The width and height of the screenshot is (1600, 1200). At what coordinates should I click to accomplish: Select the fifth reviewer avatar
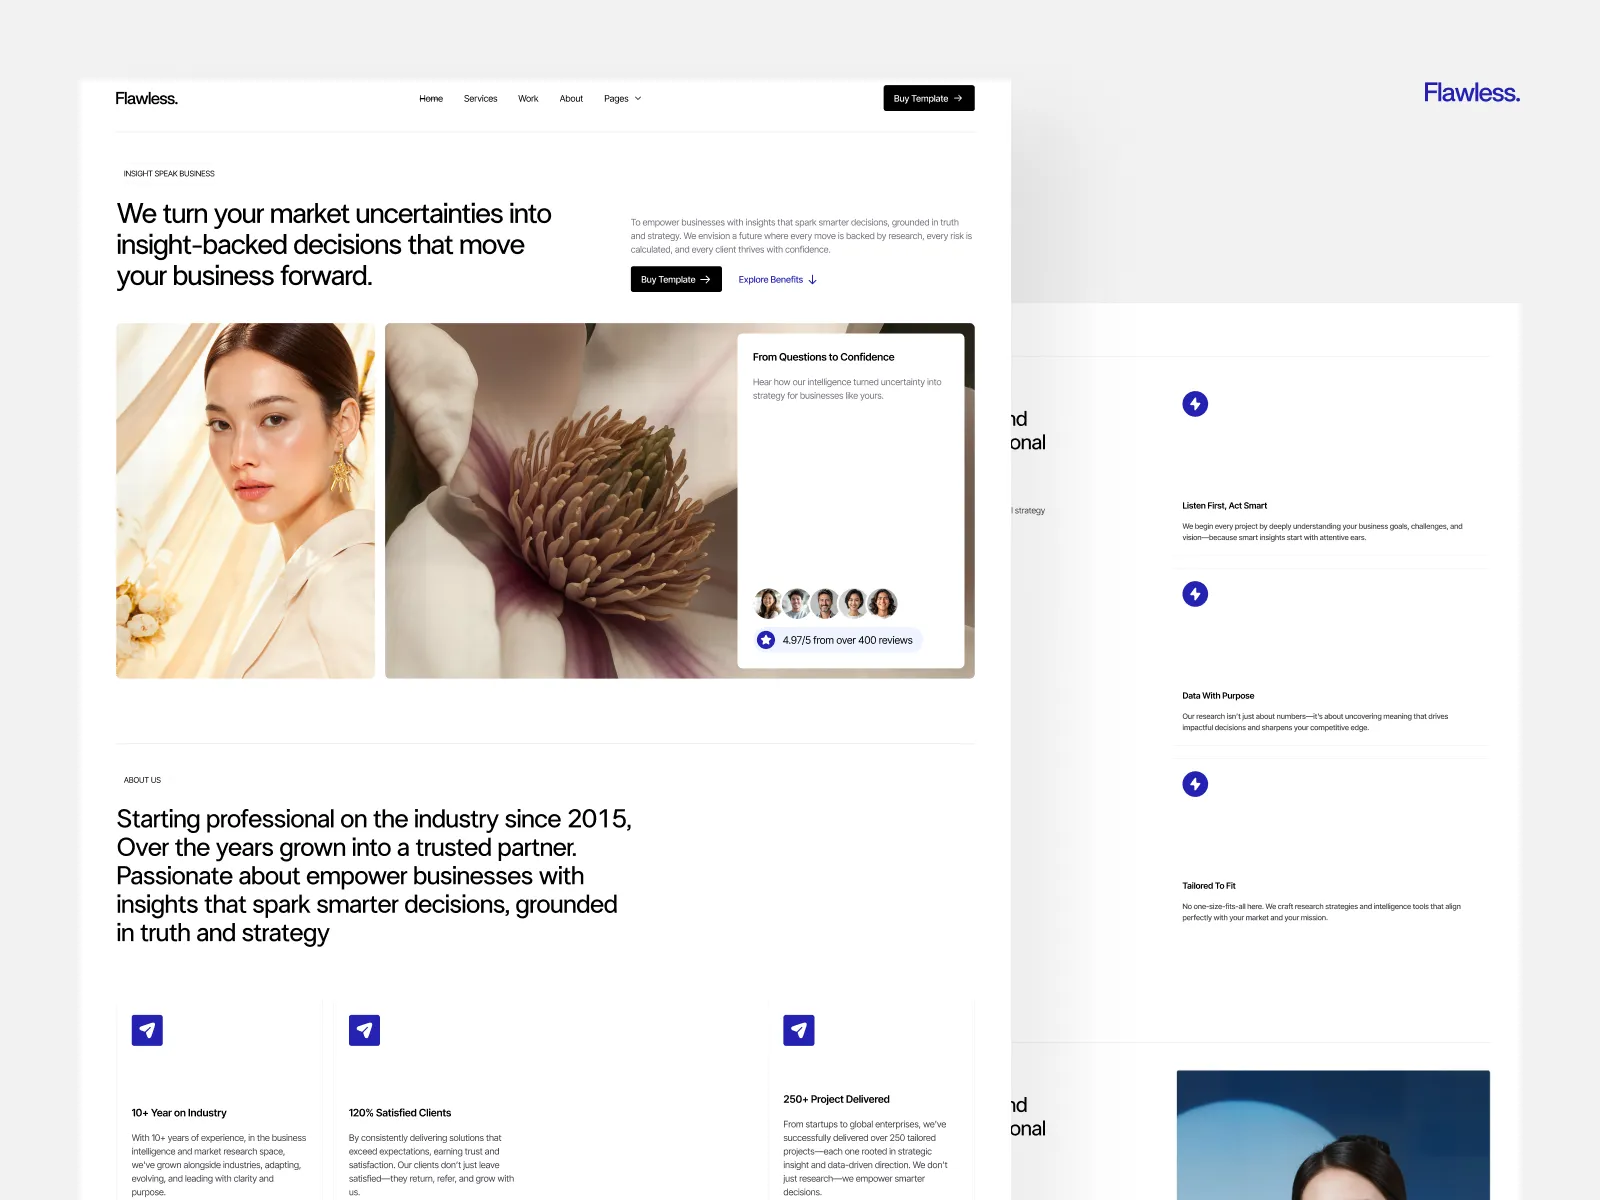click(882, 603)
